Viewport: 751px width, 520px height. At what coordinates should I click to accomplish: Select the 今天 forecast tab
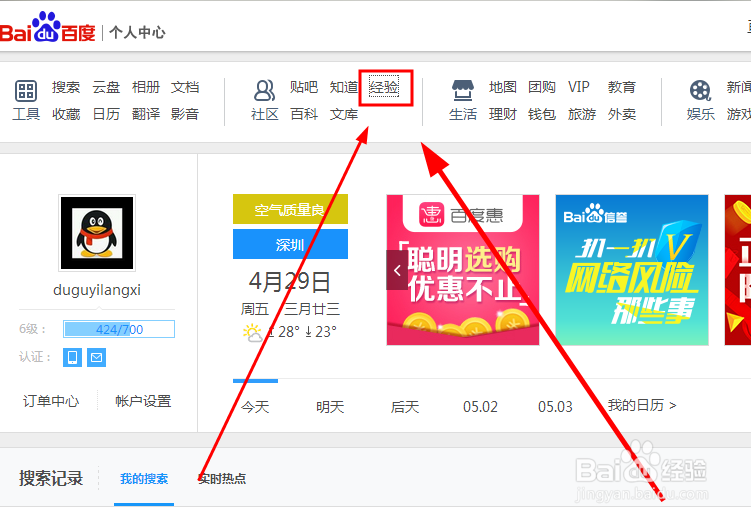pyautogui.click(x=255, y=407)
